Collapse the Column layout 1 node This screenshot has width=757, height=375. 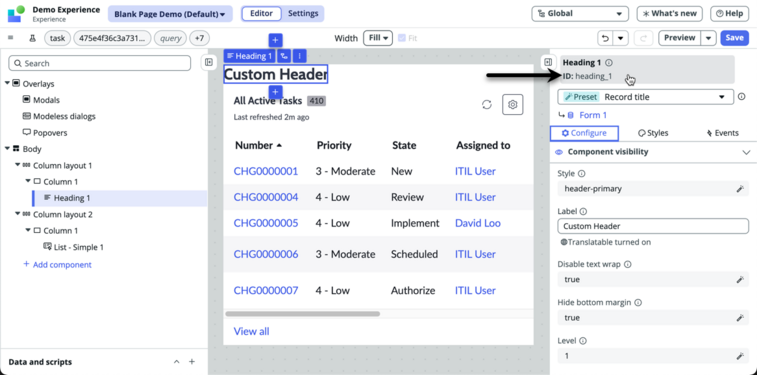click(18, 165)
